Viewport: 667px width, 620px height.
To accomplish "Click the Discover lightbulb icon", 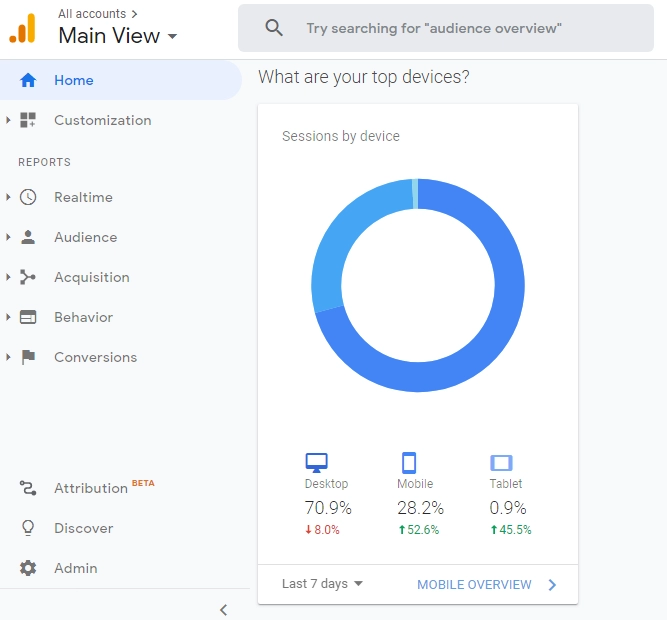I will 28,528.
